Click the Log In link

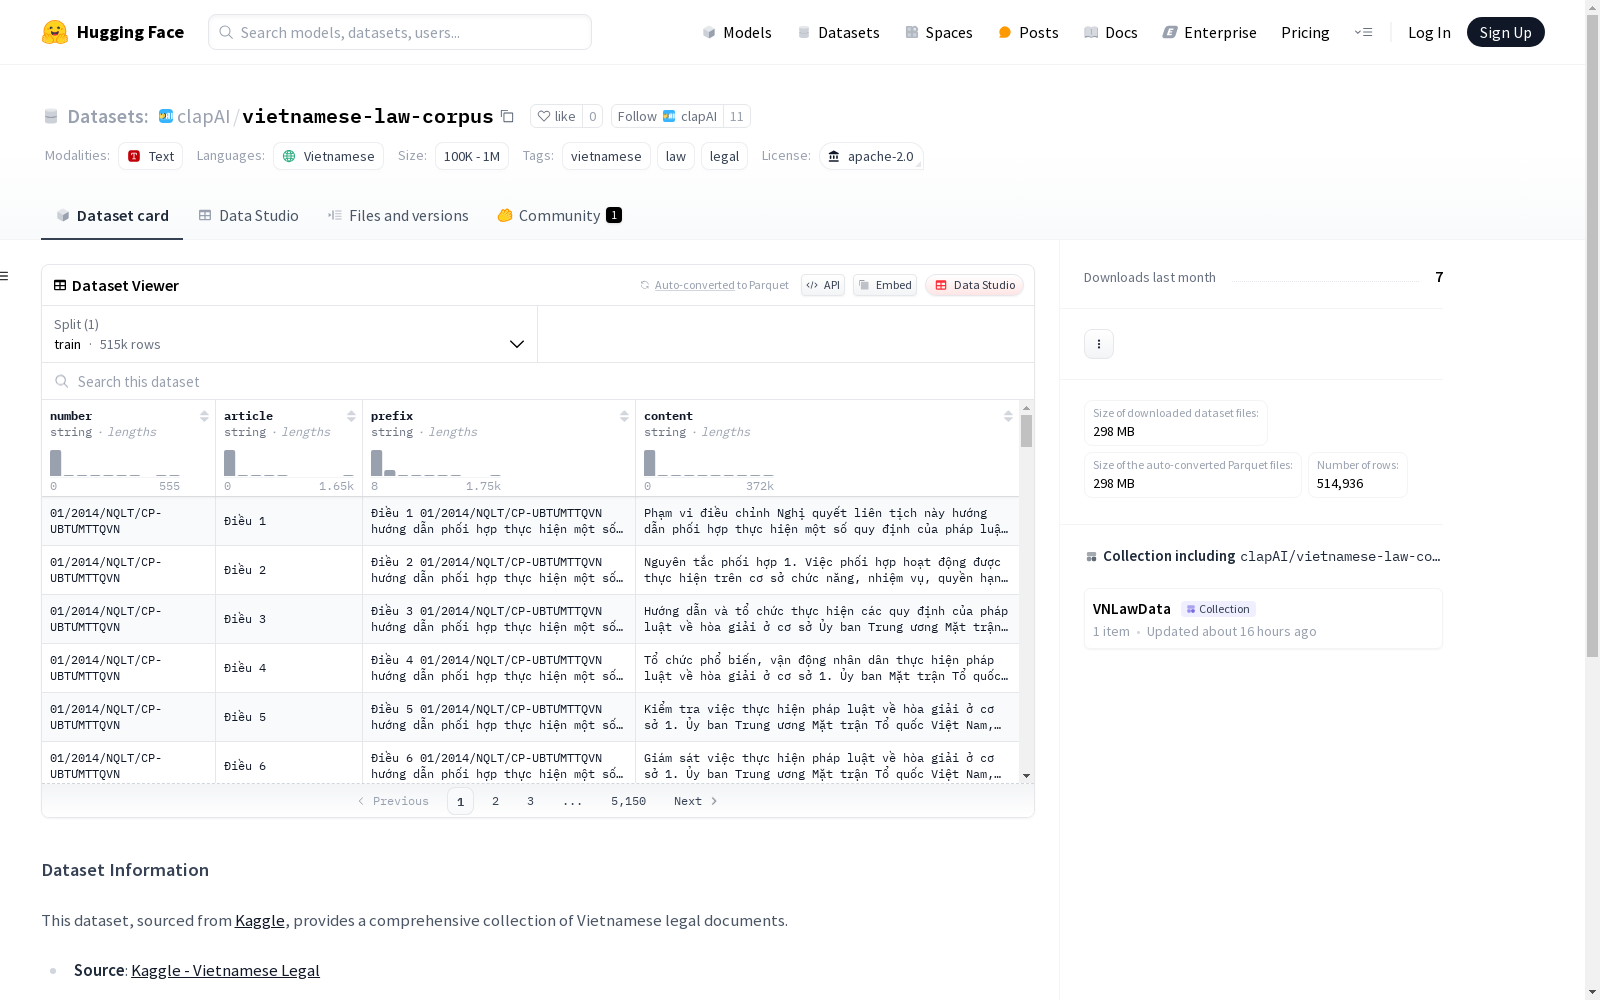pyautogui.click(x=1429, y=32)
